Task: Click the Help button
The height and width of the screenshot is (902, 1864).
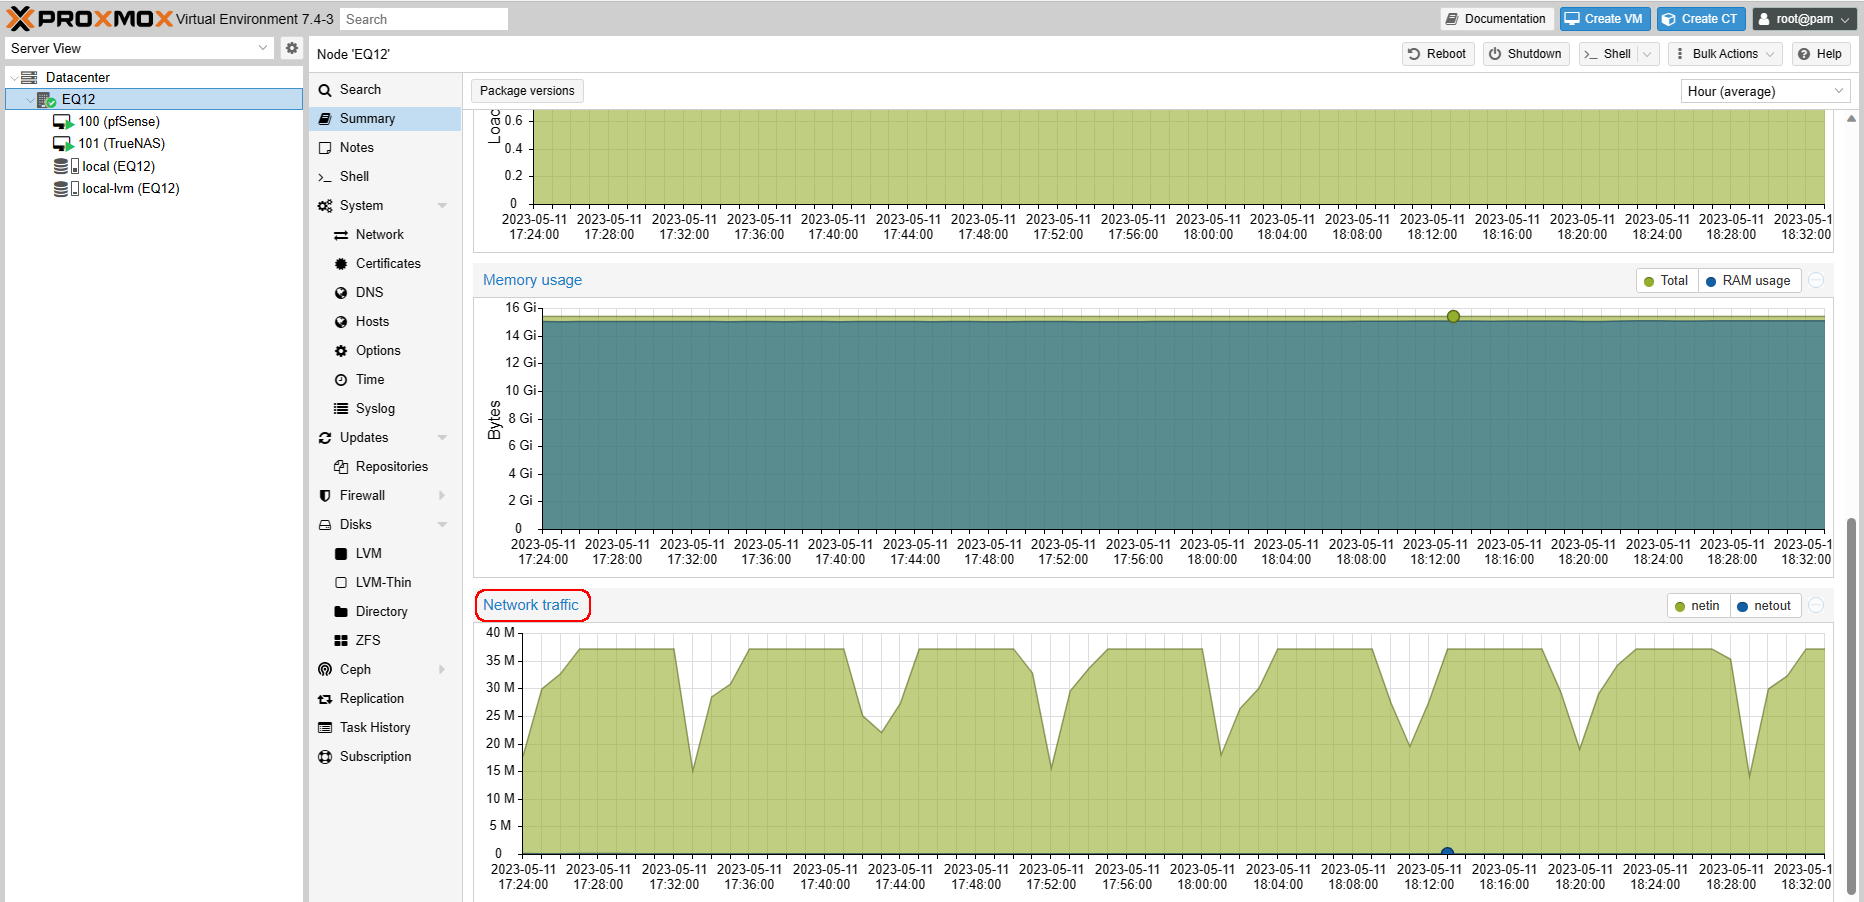Action: pyautogui.click(x=1820, y=54)
